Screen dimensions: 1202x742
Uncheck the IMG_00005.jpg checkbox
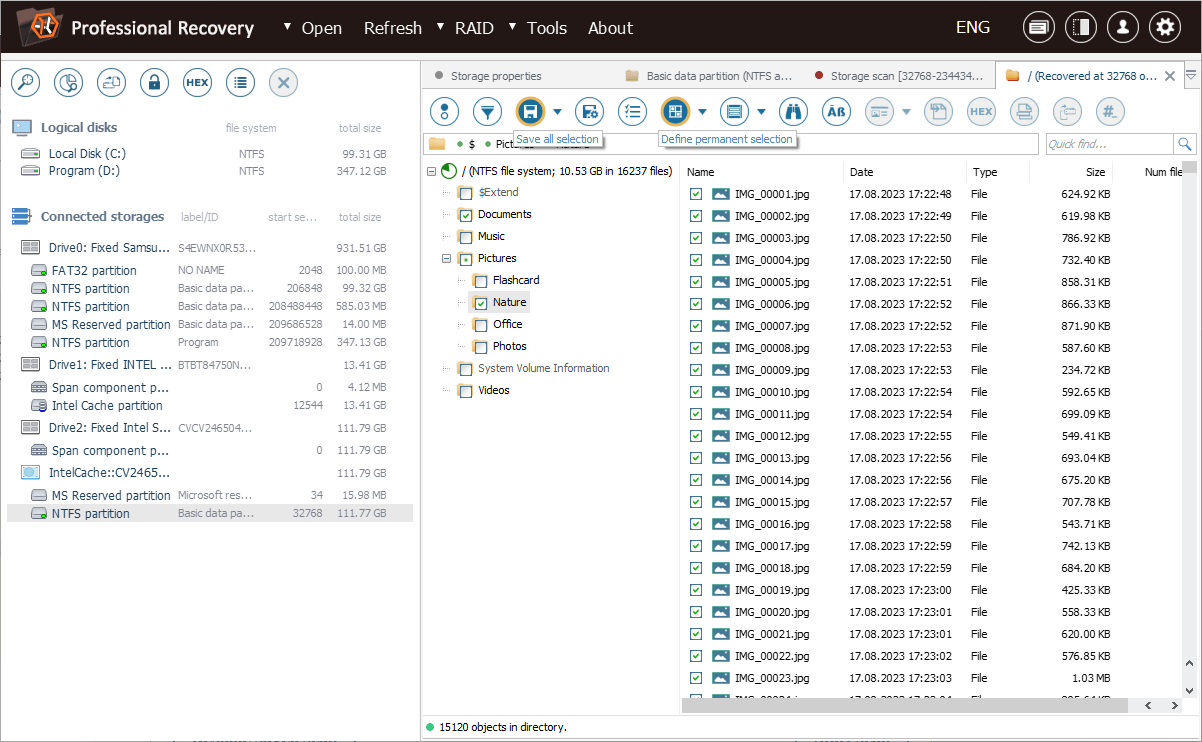[x=696, y=282]
